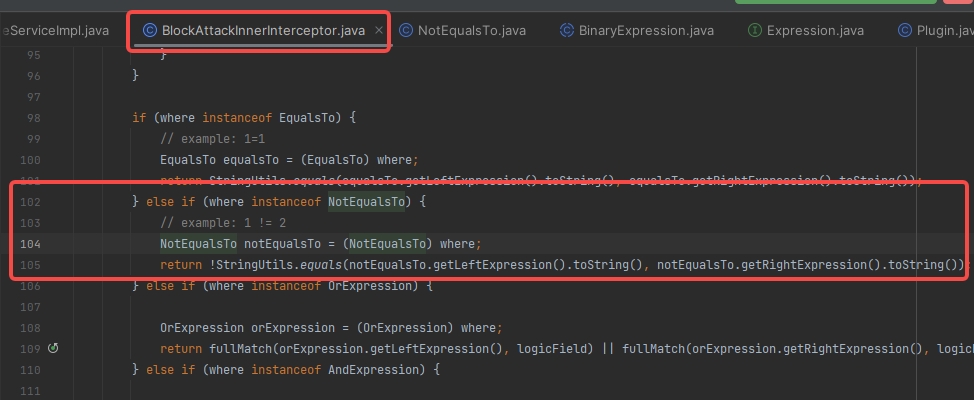Click the highlighted NotEqualsTo on line 102
Viewport: 974px width, 400px height.
(366, 202)
